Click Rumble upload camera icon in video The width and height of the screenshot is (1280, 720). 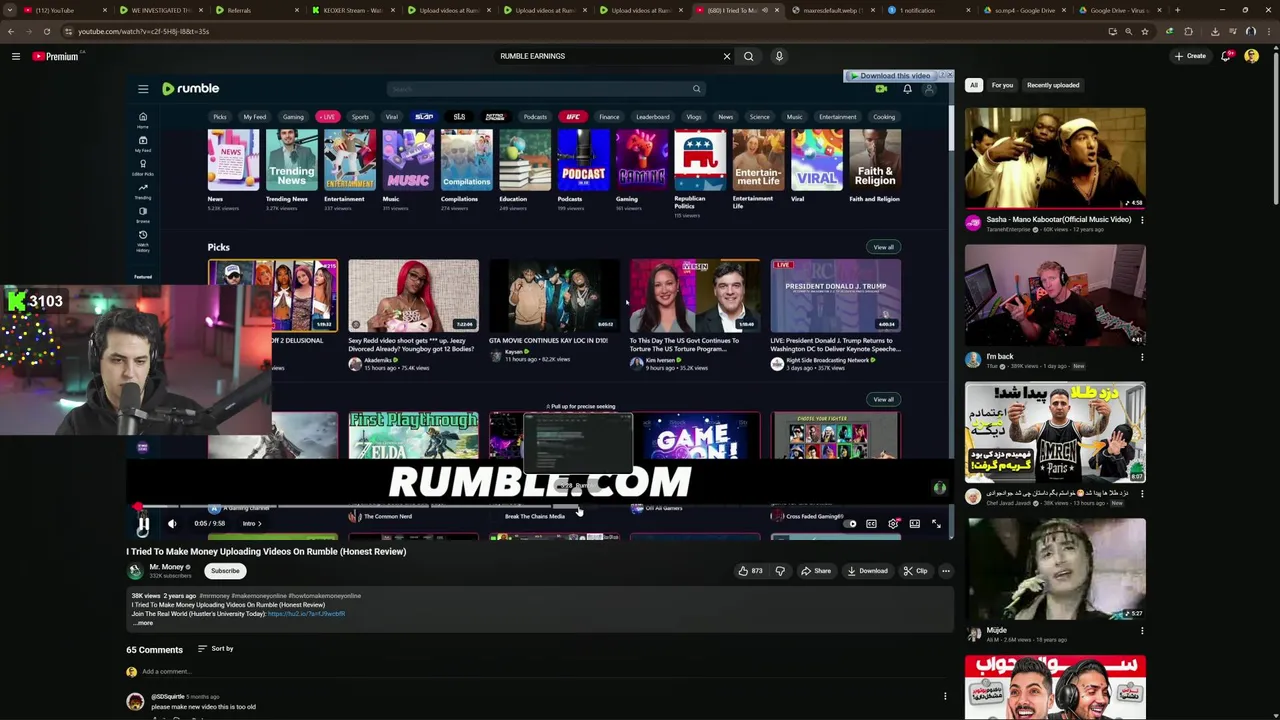pos(881,89)
